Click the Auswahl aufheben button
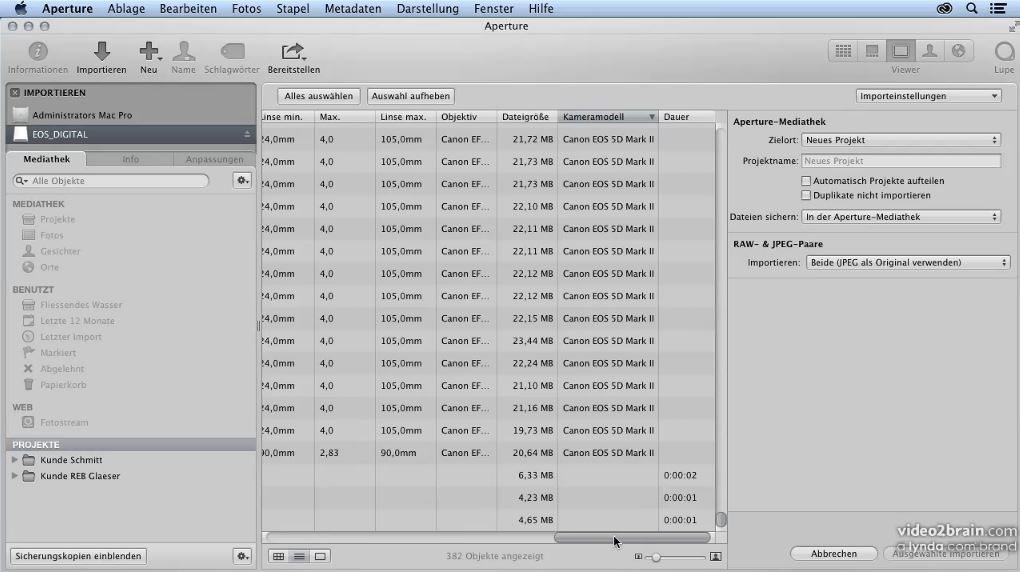 click(x=410, y=96)
